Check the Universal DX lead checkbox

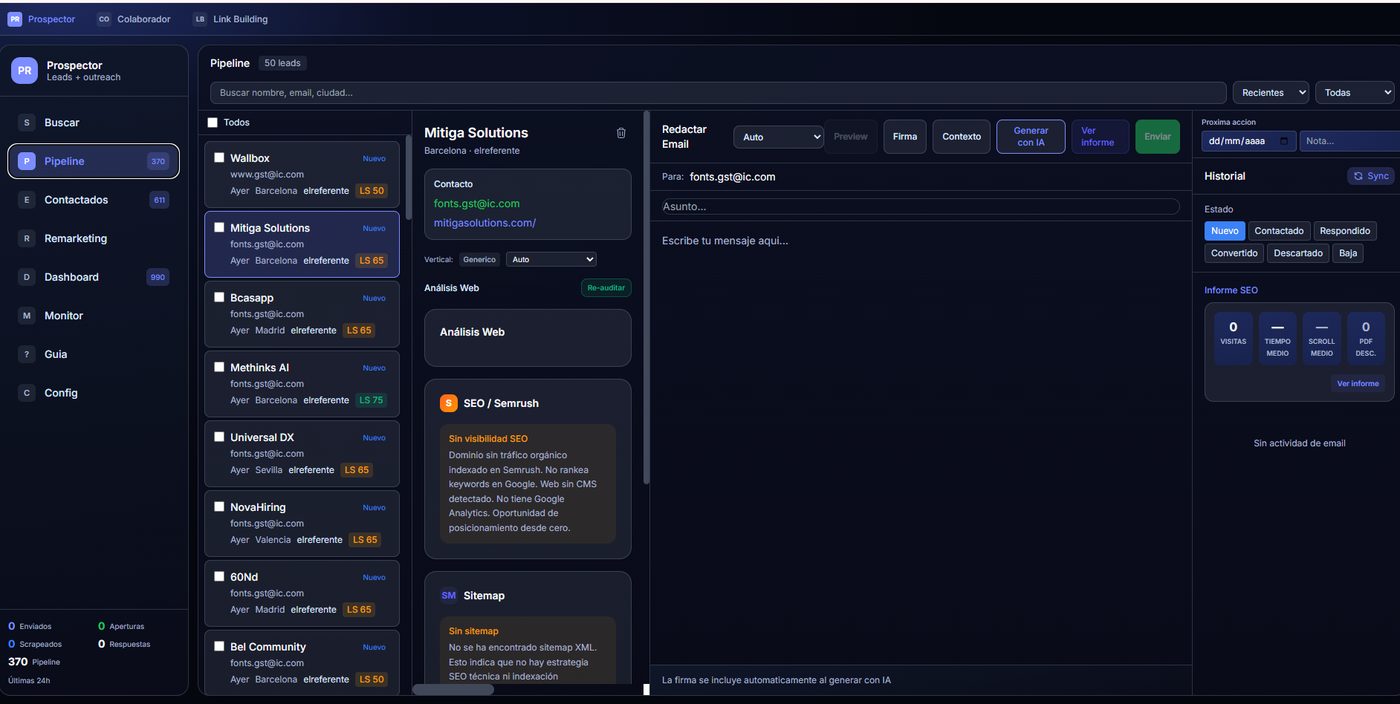(x=219, y=436)
